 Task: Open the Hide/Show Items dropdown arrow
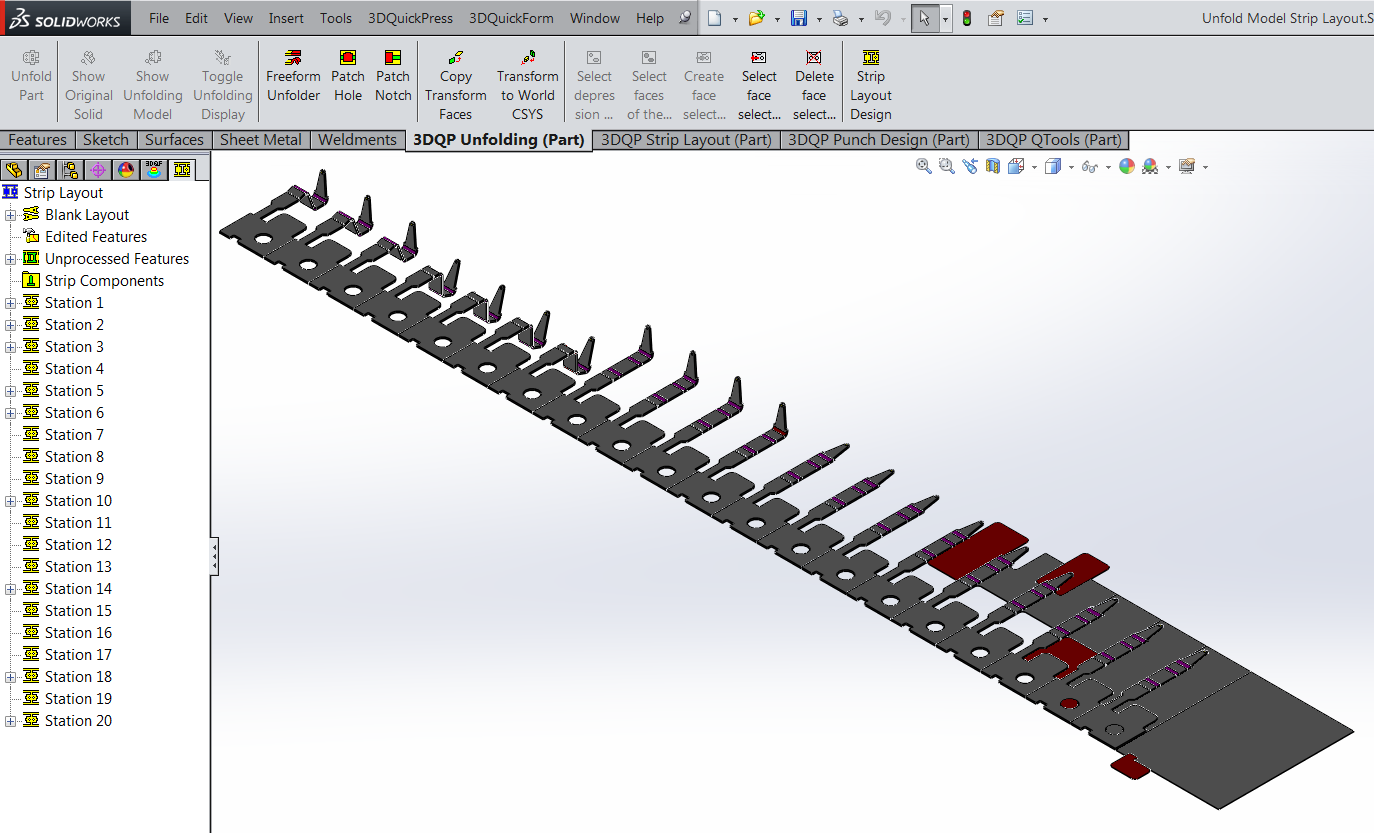click(1107, 167)
